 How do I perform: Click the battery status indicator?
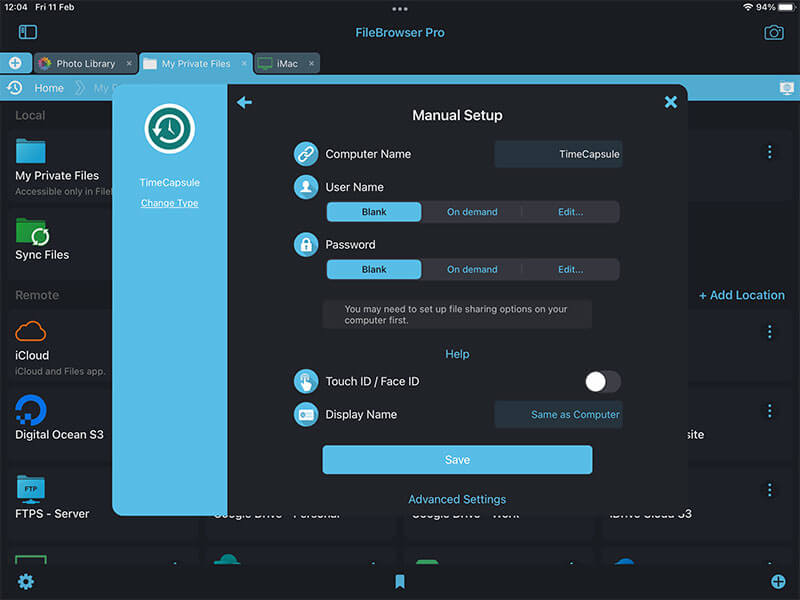(x=786, y=7)
